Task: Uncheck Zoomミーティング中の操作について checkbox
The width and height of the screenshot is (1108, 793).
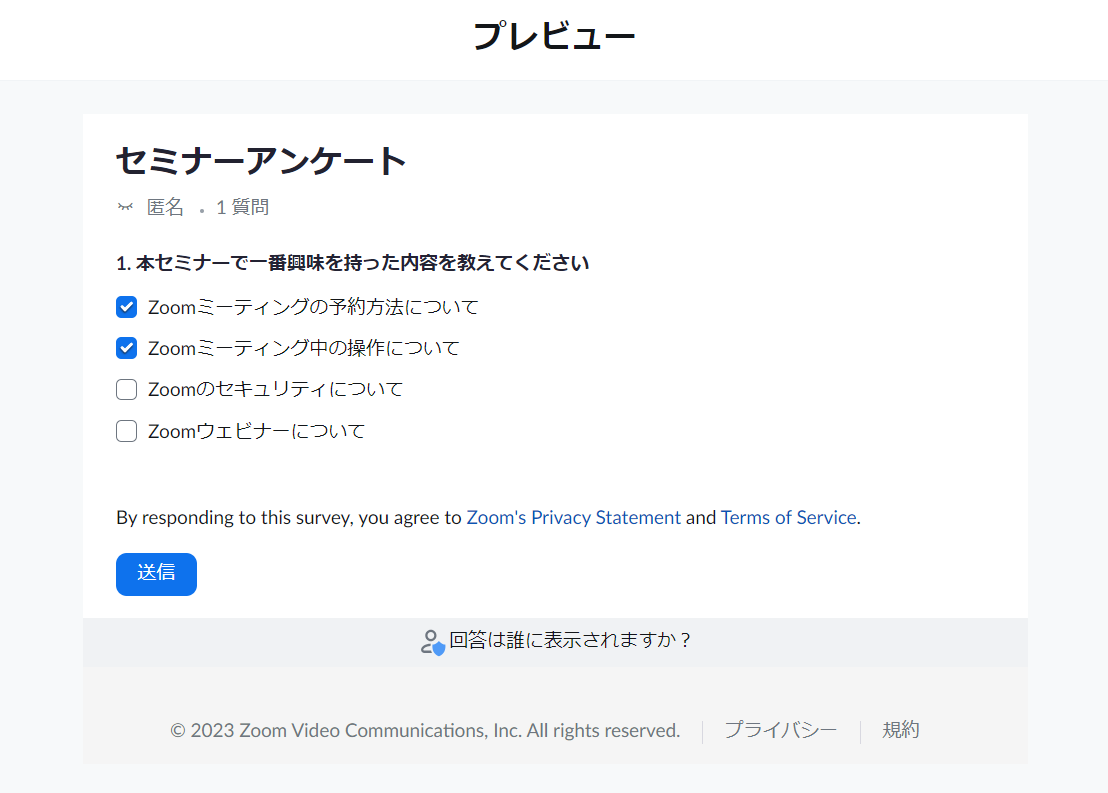Action: [x=126, y=348]
